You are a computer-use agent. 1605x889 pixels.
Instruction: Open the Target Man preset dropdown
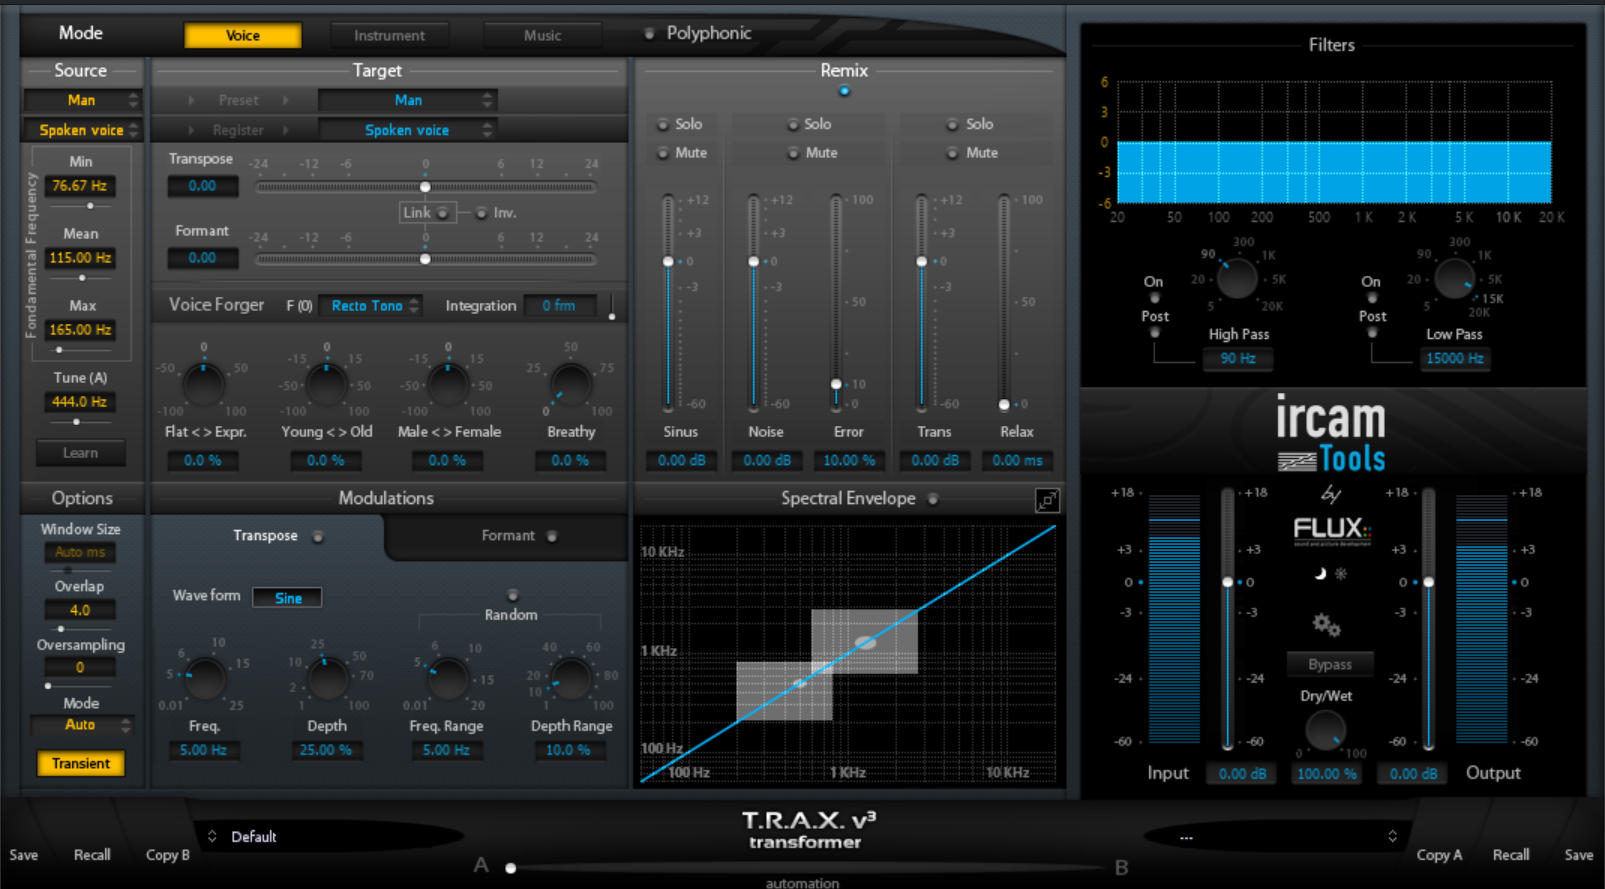(407, 100)
